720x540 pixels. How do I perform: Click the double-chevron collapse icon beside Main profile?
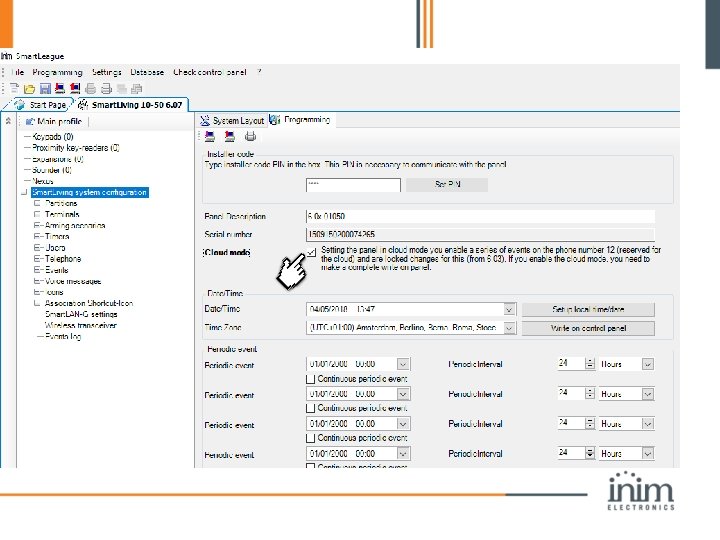(8, 121)
